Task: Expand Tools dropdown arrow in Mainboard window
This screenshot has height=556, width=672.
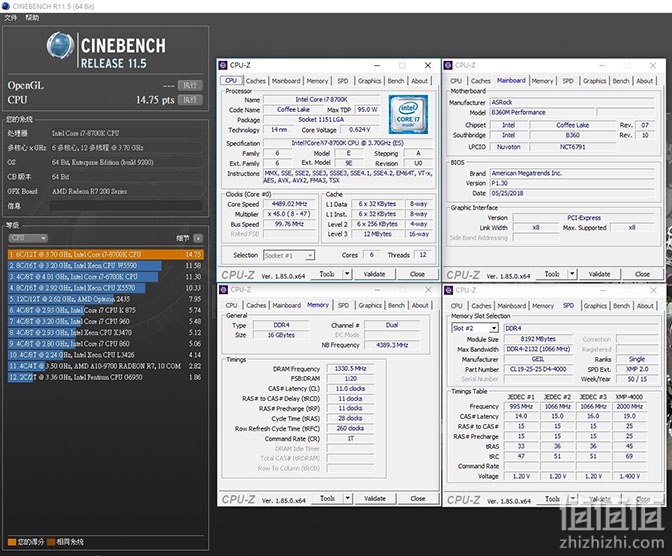Action: point(572,274)
